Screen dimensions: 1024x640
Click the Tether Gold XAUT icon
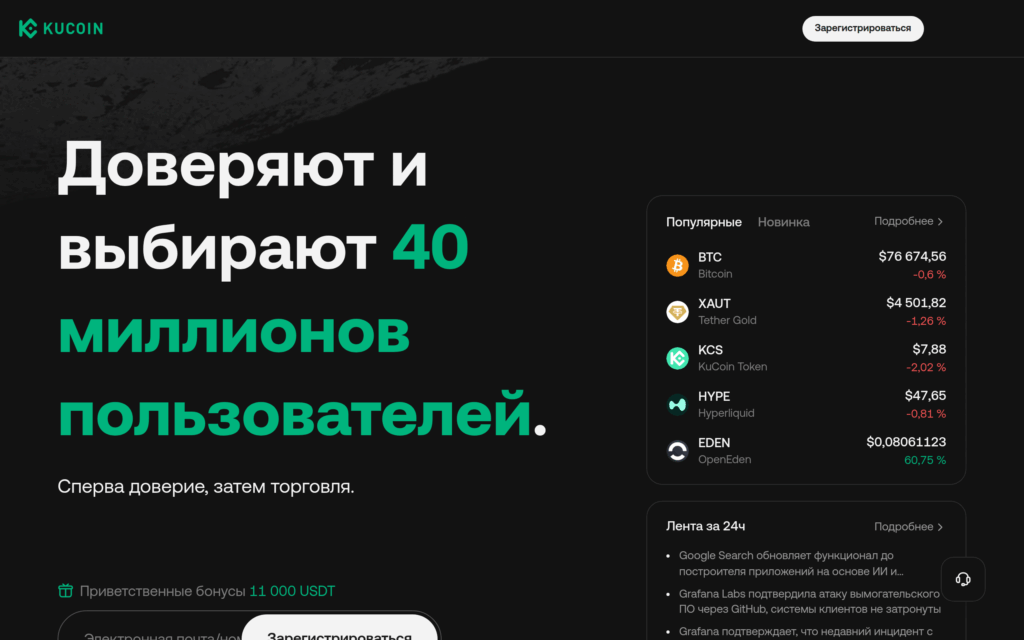677,312
